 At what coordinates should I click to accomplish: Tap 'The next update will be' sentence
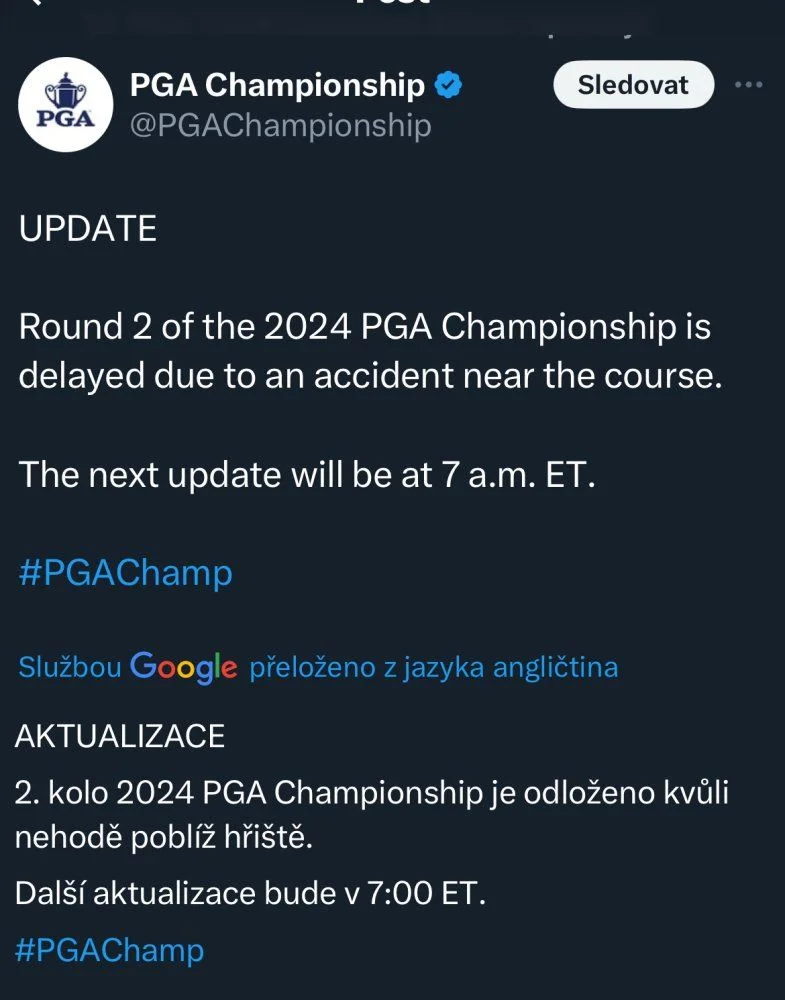point(307,475)
